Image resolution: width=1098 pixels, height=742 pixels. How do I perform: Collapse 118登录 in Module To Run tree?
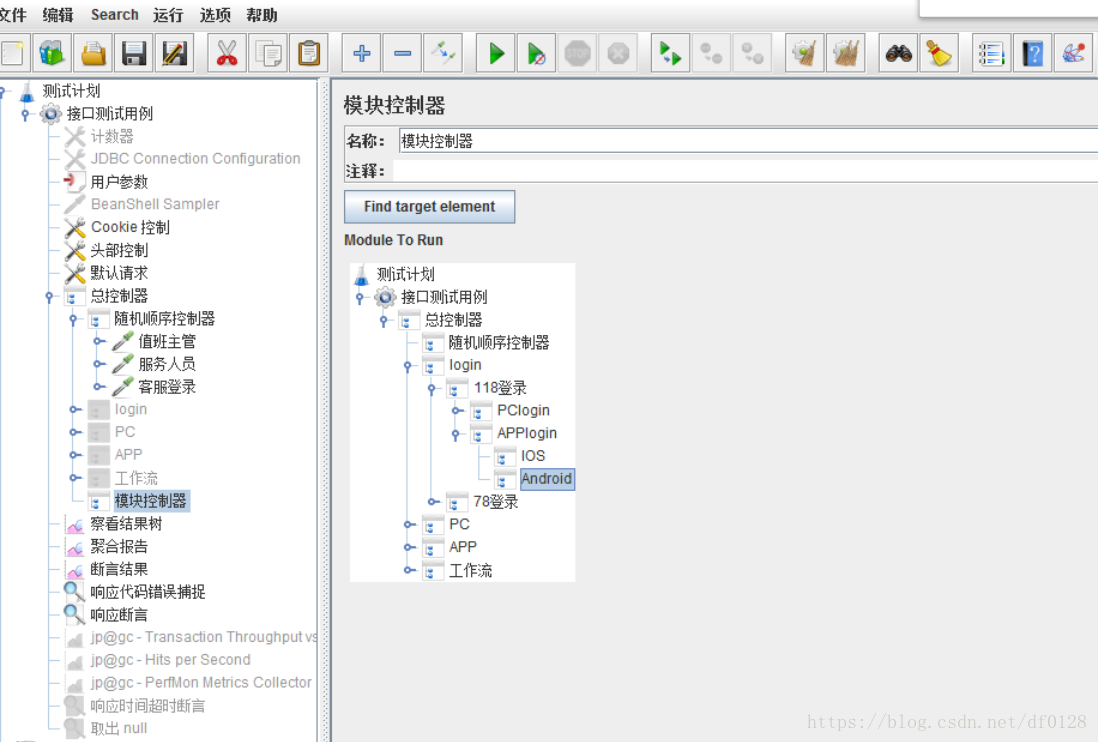pos(431,388)
